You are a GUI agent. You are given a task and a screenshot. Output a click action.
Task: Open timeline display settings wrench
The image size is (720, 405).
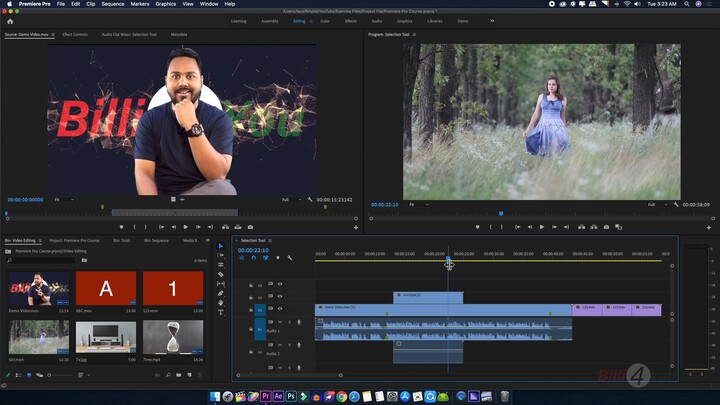coord(290,258)
